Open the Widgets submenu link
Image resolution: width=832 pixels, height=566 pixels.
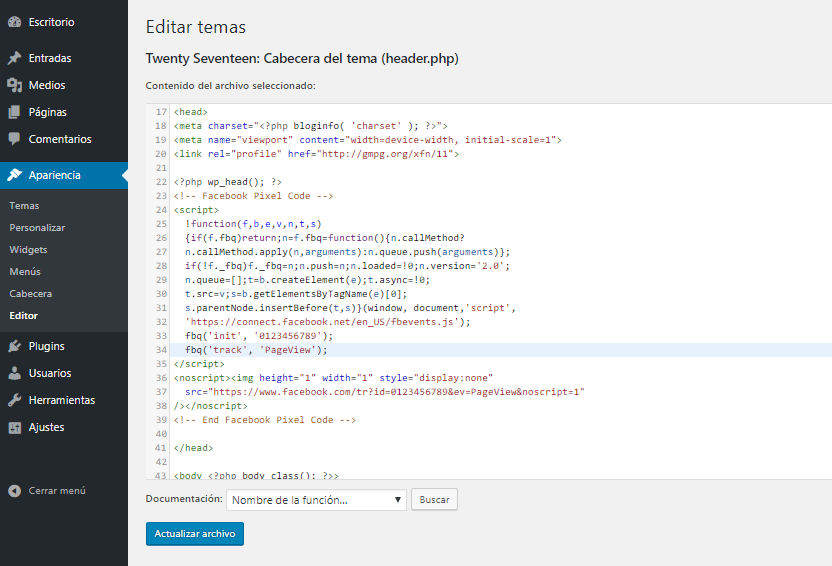click(x=28, y=249)
